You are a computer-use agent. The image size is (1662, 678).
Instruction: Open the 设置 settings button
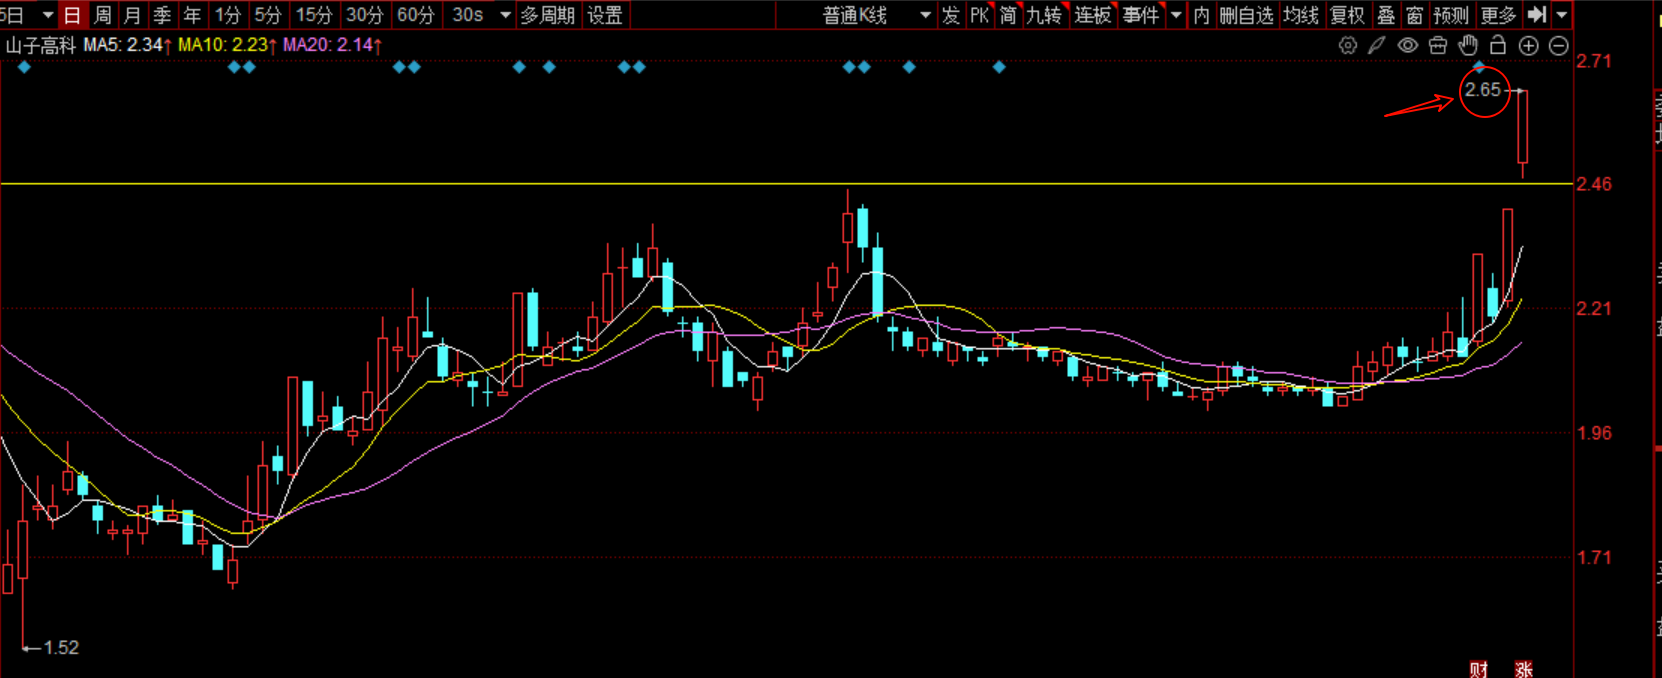[x=605, y=15]
